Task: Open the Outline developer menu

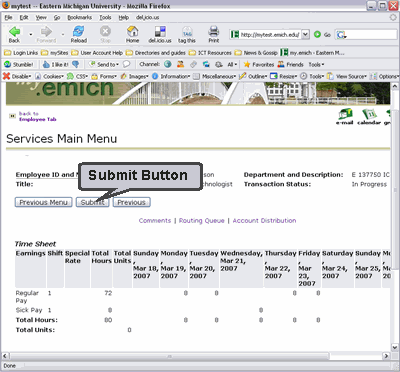Action: pos(254,76)
